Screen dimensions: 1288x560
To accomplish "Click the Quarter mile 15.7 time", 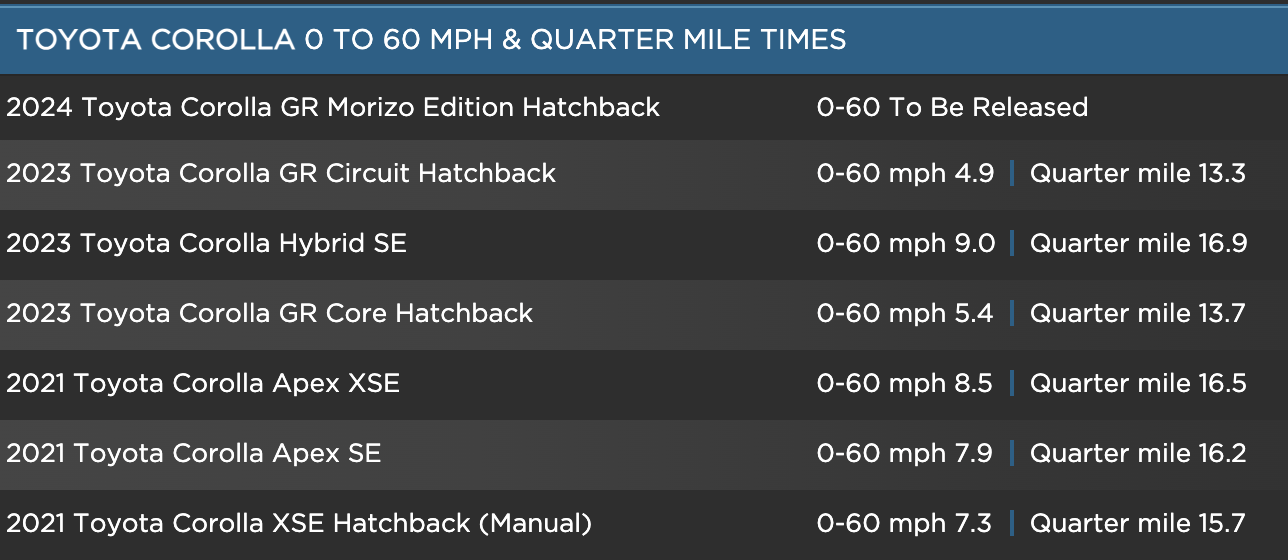I will pyautogui.click(x=1138, y=523).
